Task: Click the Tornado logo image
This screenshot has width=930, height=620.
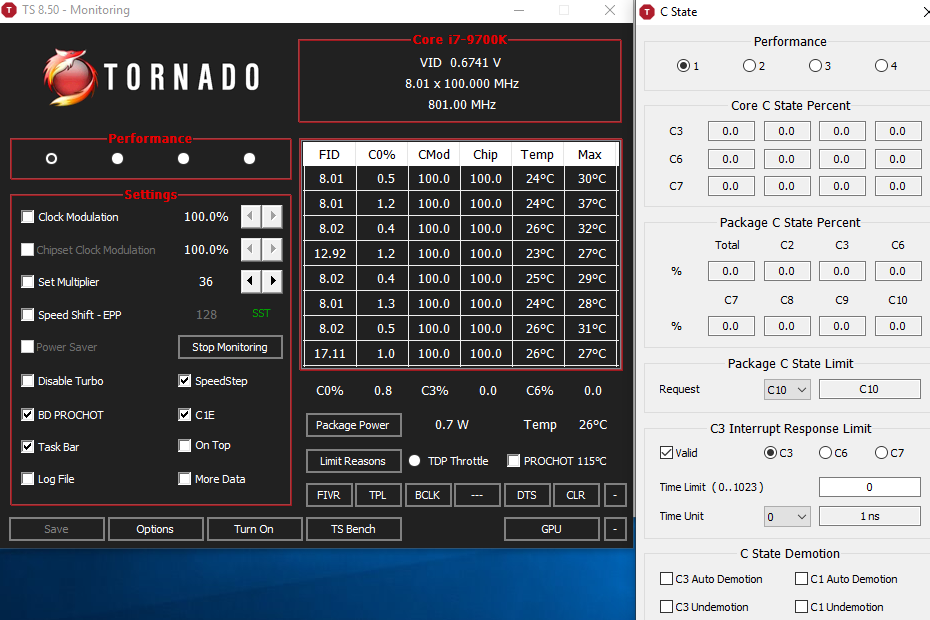Action: tap(152, 77)
